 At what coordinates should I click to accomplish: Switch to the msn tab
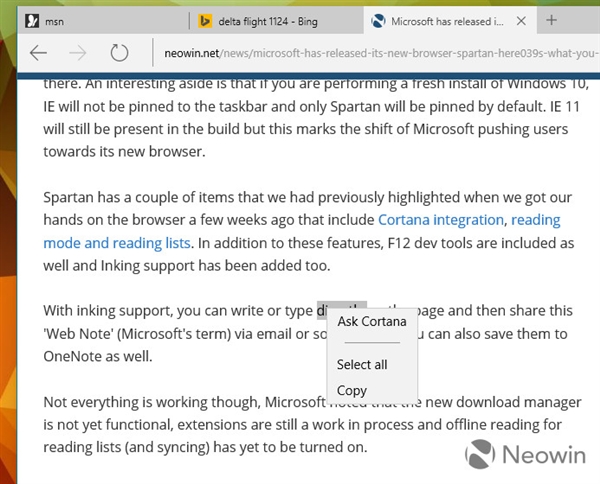(103, 21)
